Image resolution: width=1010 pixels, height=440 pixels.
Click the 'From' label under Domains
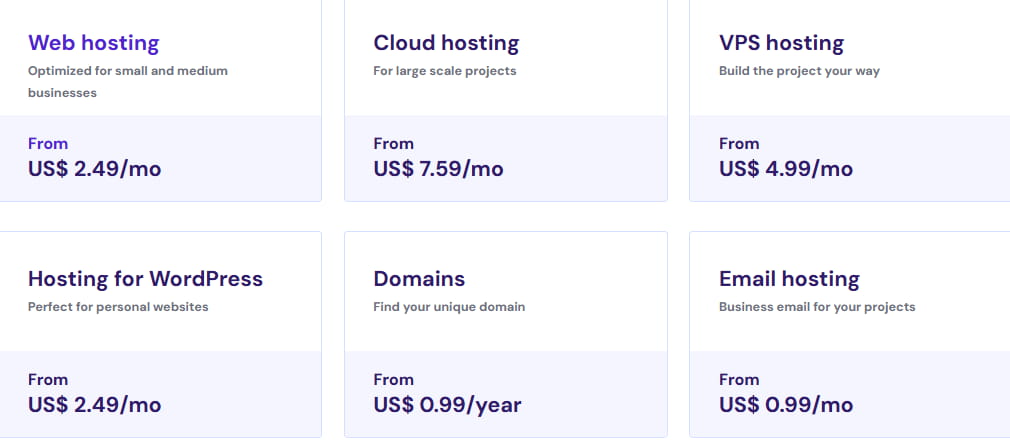(x=393, y=380)
